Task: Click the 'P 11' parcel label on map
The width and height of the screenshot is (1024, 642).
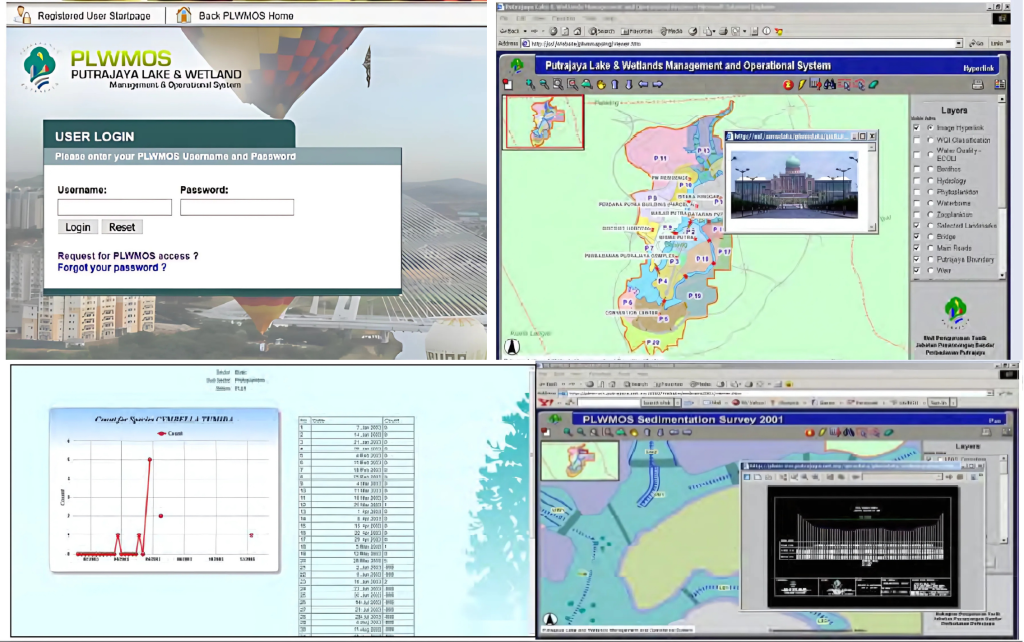Action: [x=660, y=159]
